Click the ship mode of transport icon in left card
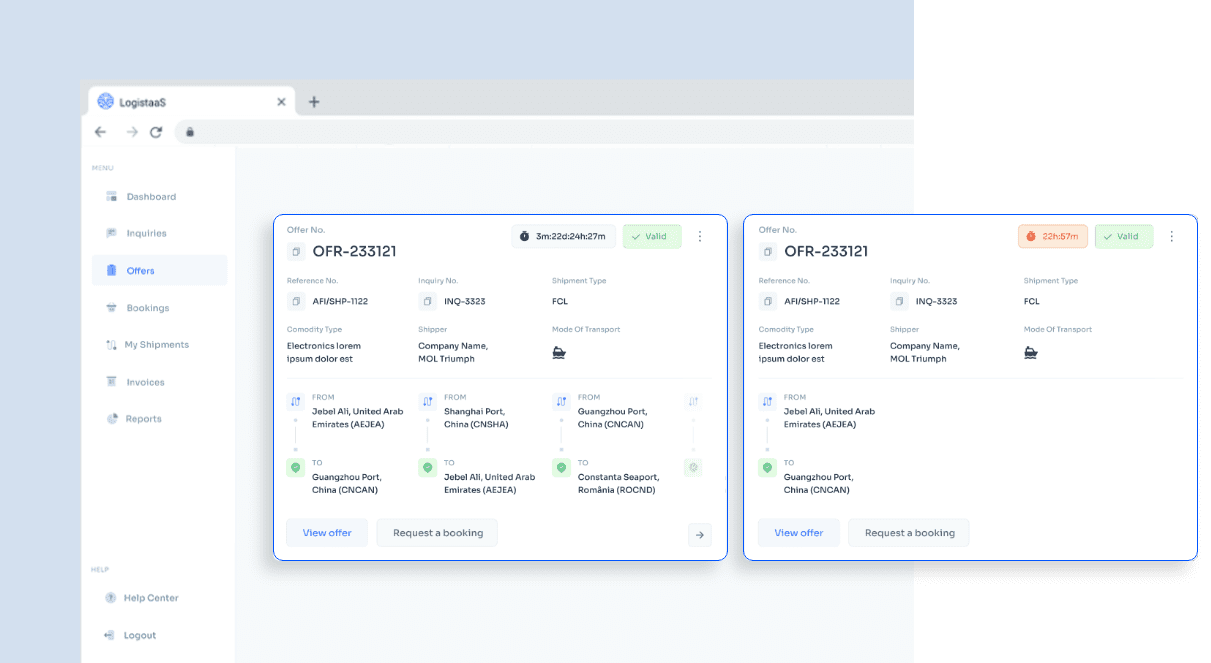 [559, 352]
